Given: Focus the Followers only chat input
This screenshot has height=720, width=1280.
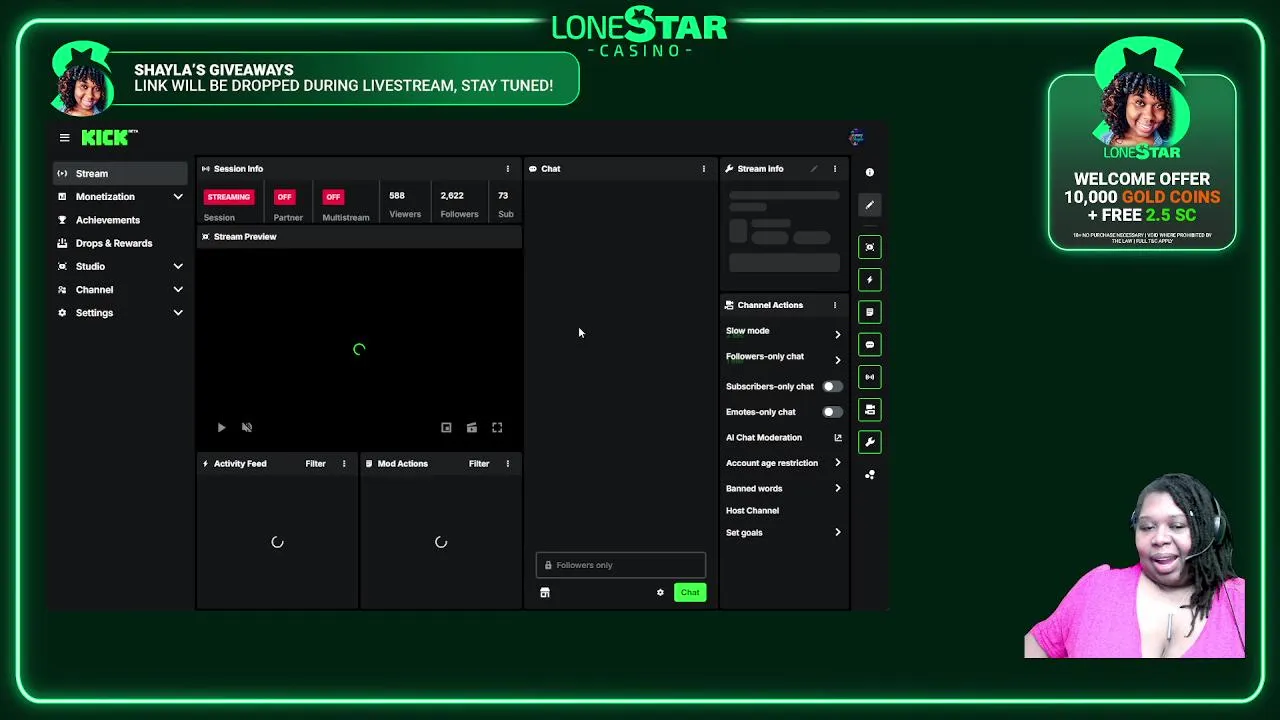Looking at the screenshot, I should click(x=621, y=566).
